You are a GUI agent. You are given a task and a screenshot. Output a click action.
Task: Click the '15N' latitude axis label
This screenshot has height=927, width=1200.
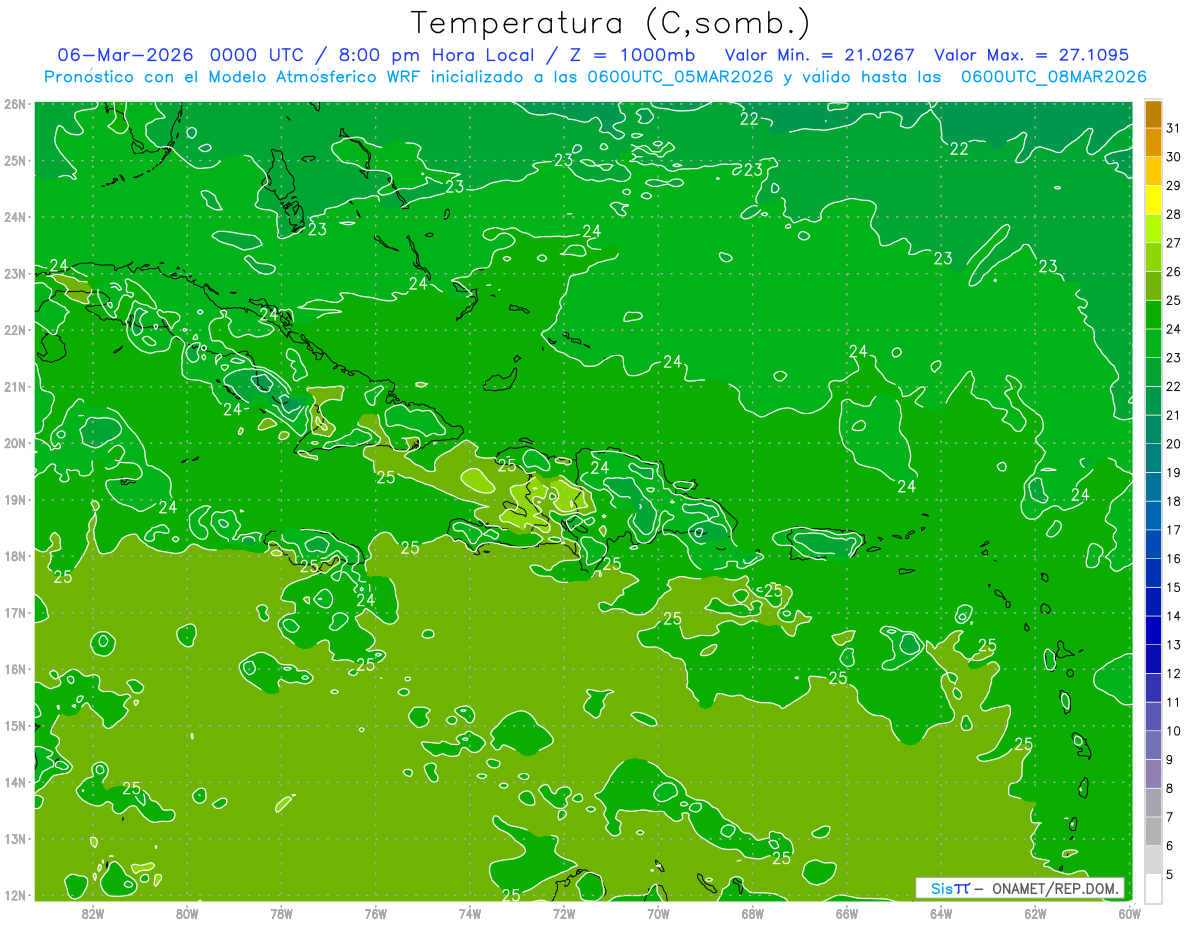point(14,726)
